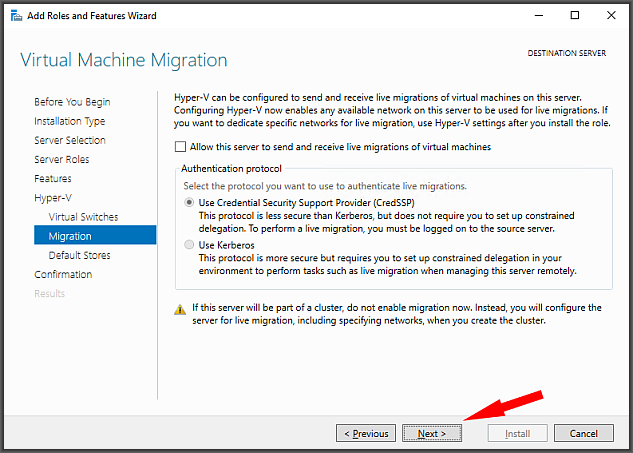
Task: Cancel the wizard
Action: tap(584, 433)
